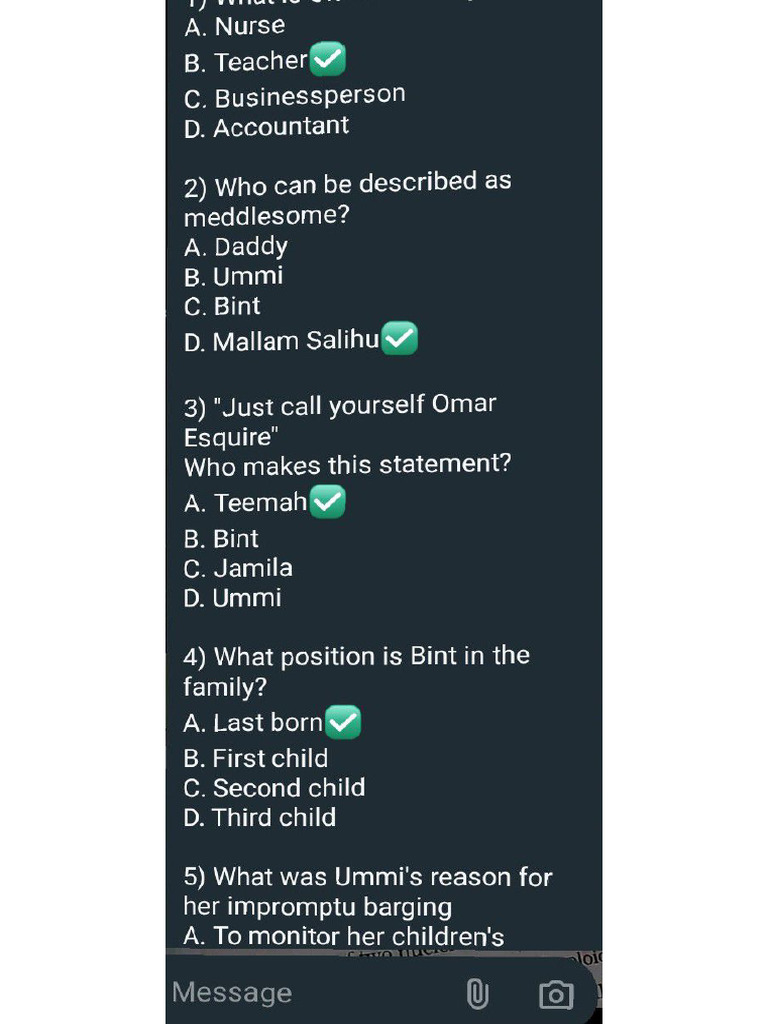Open the camera from message bar

point(556,994)
